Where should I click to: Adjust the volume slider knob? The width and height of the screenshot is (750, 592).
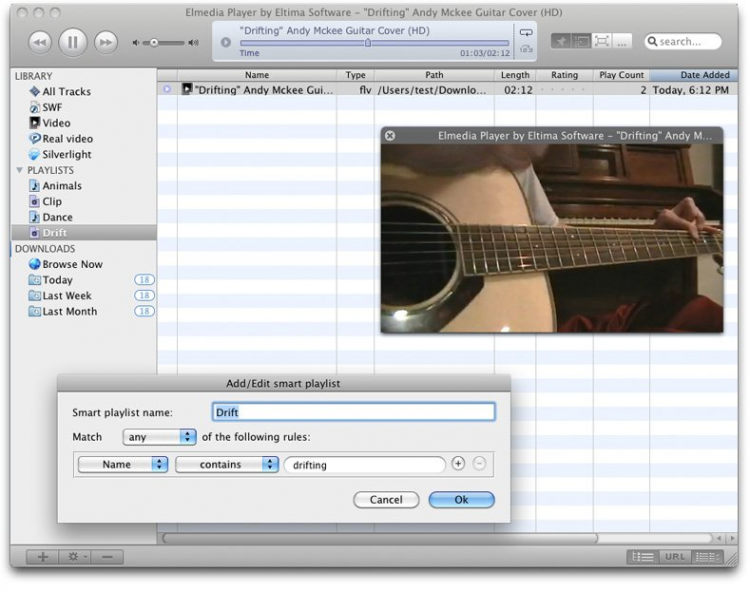click(154, 43)
